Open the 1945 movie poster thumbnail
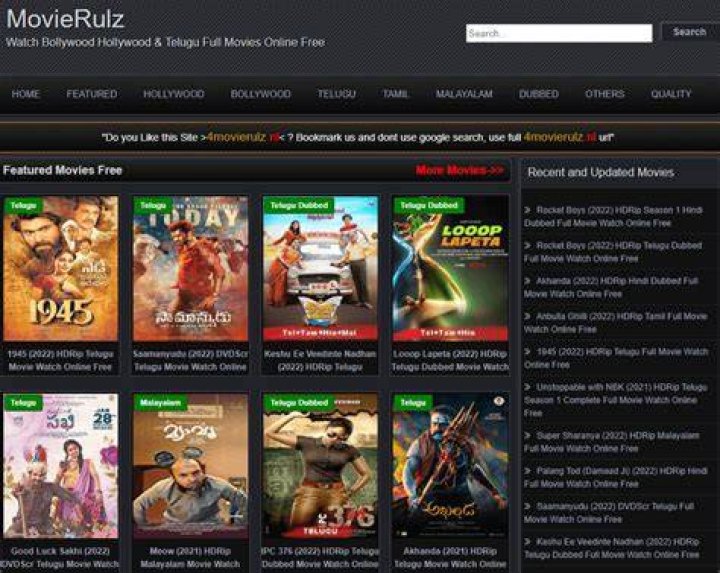Image resolution: width=720 pixels, height=573 pixels. [x=61, y=269]
